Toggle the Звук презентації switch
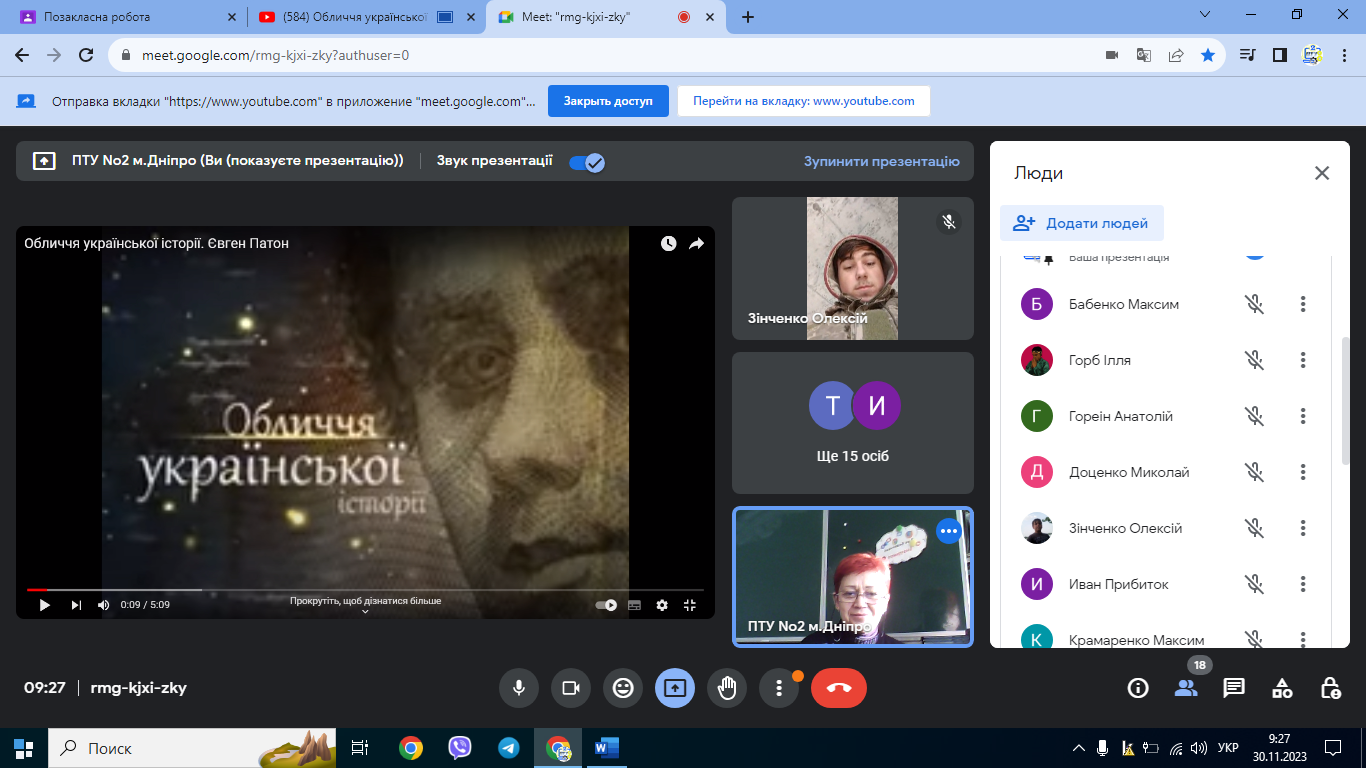Image resolution: width=1366 pixels, height=768 pixels. coord(587,162)
